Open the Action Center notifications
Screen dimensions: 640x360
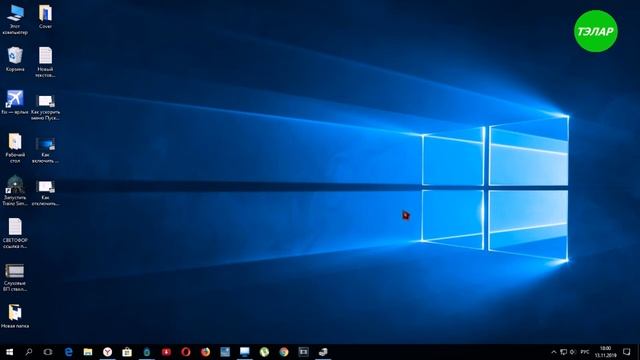[x=627, y=352]
